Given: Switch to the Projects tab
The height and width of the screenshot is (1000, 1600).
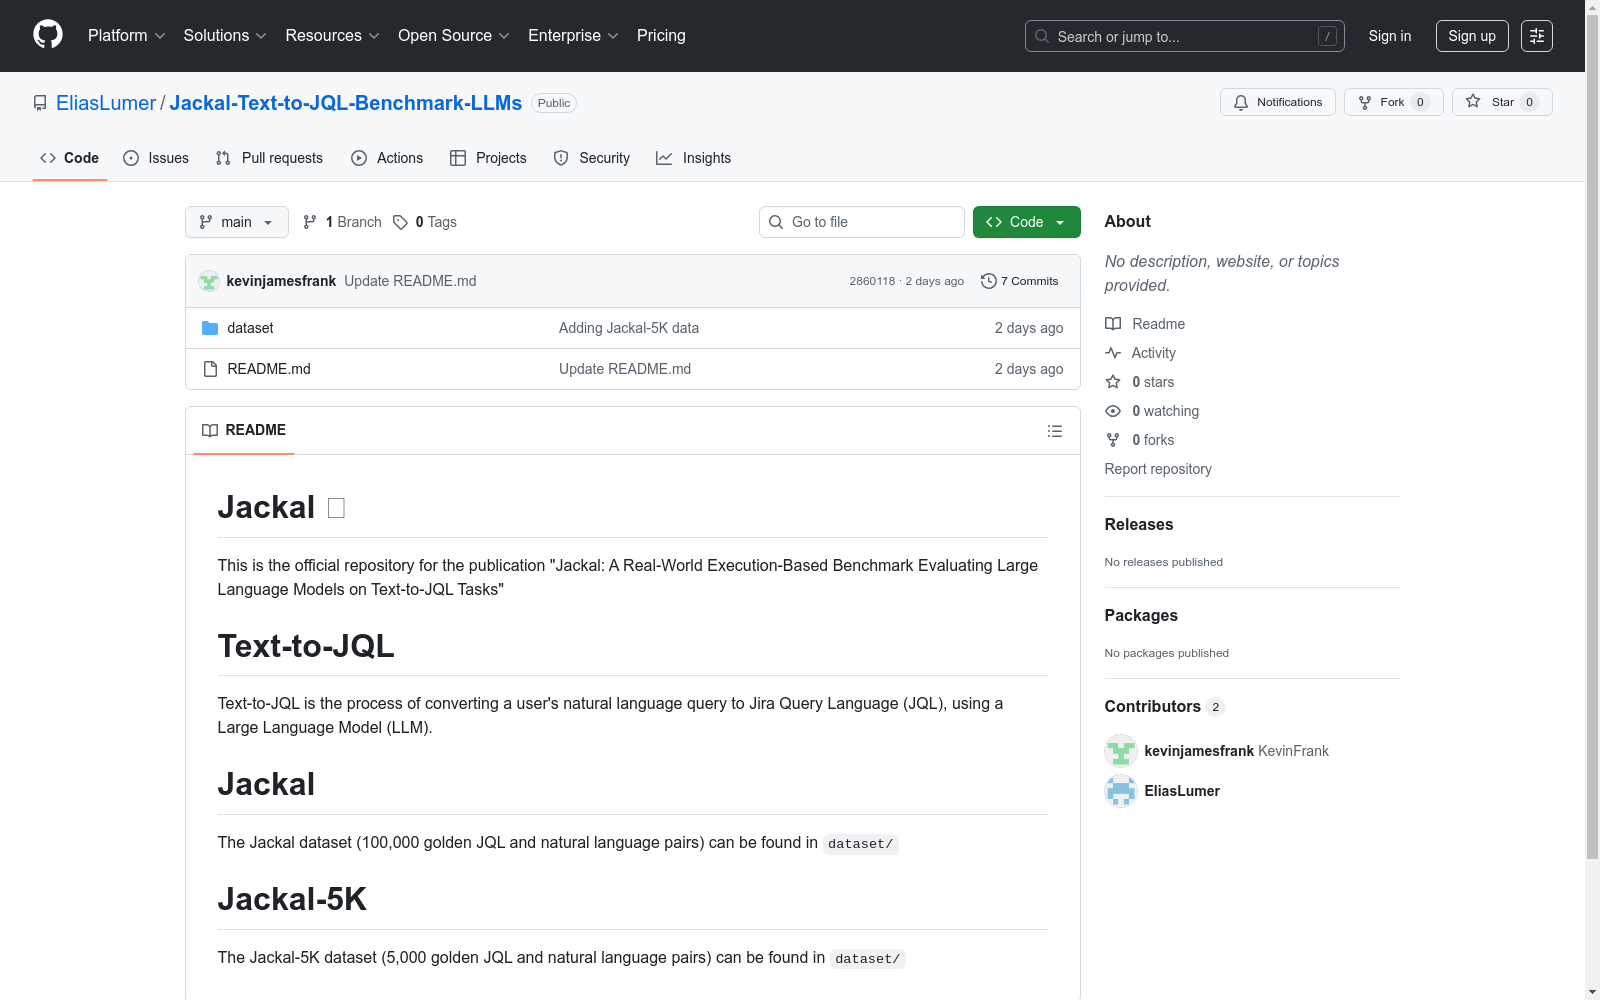Looking at the screenshot, I should pos(488,158).
